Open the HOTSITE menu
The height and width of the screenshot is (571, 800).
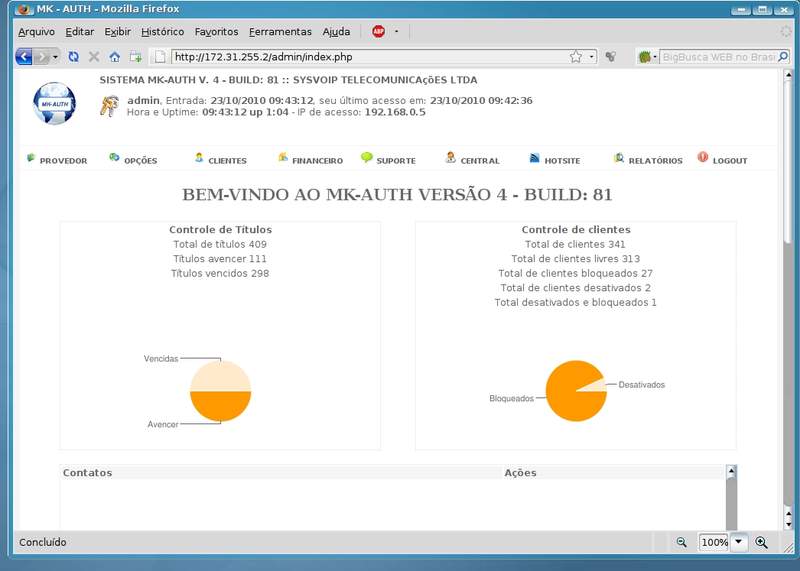pyautogui.click(x=562, y=161)
